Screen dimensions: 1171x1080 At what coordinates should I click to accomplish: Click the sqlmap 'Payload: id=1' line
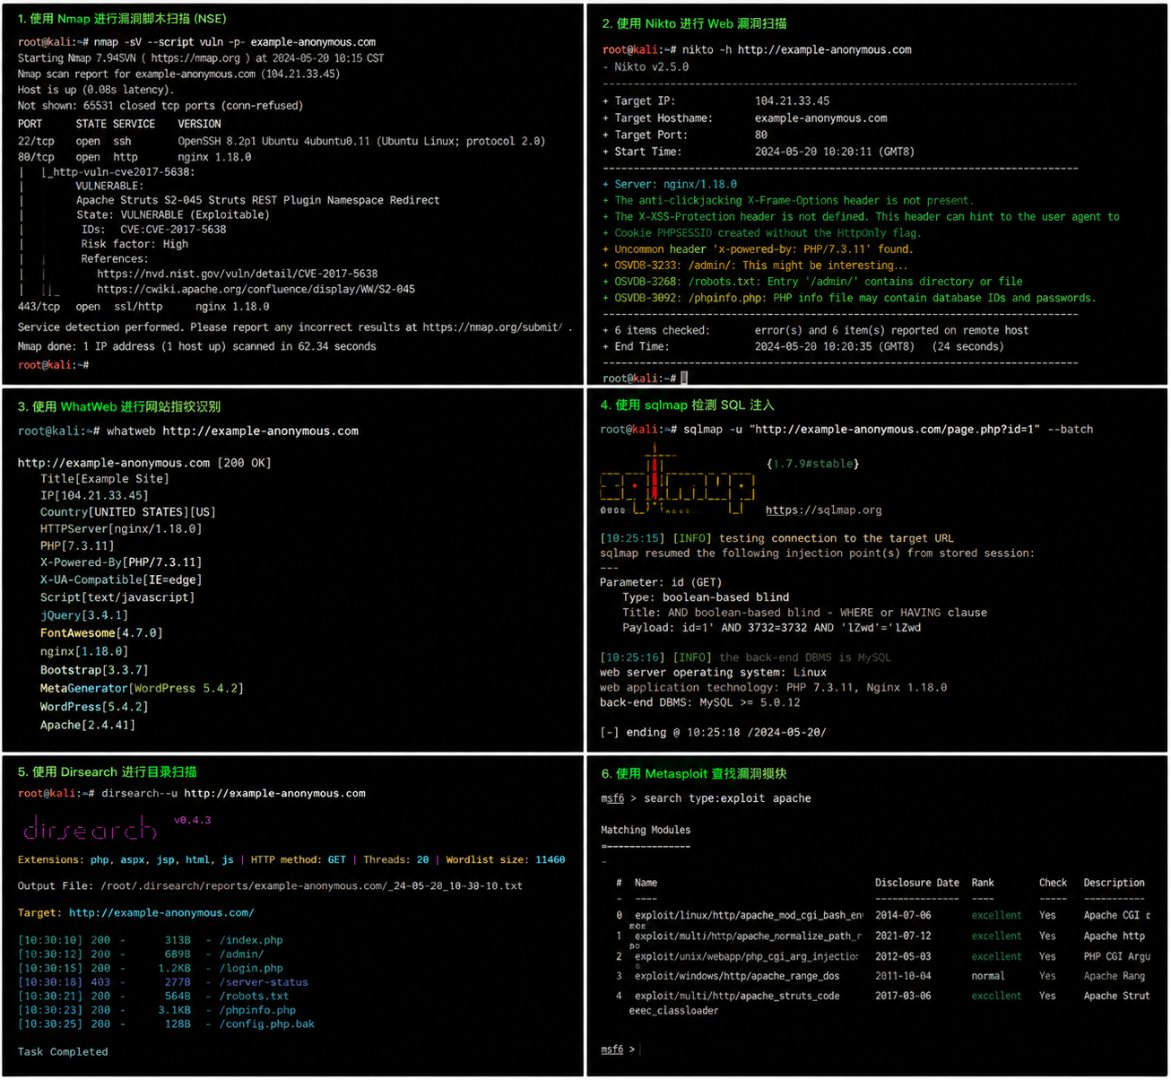(x=771, y=627)
